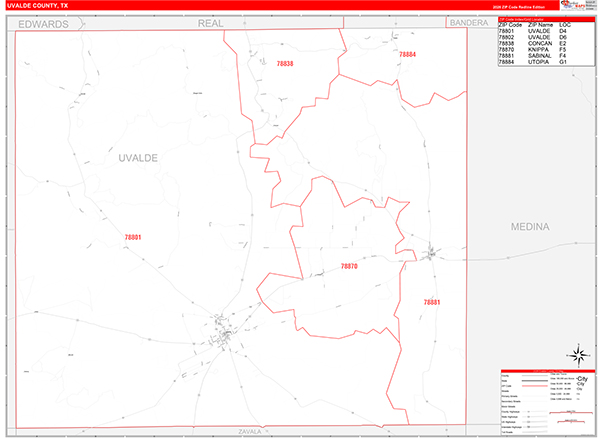Click the 'LOC' column header
This screenshot has height=438, width=600.
point(565,25)
